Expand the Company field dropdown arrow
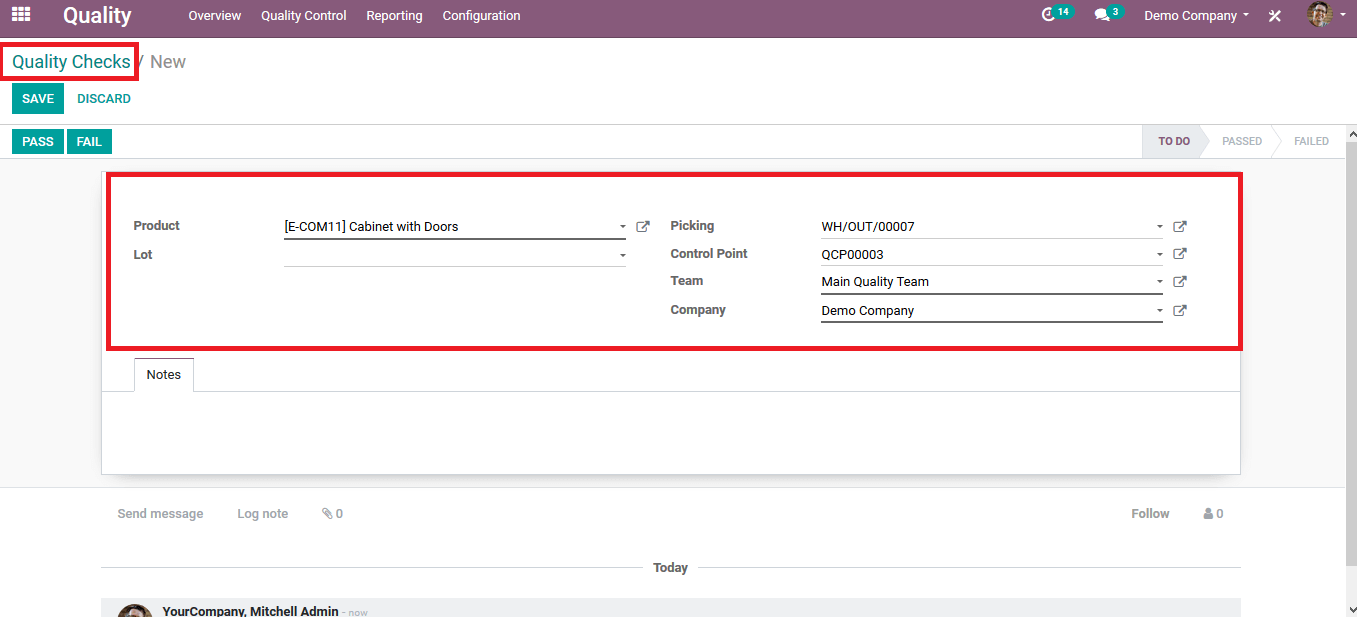The width and height of the screenshot is (1357, 617). click(1160, 311)
